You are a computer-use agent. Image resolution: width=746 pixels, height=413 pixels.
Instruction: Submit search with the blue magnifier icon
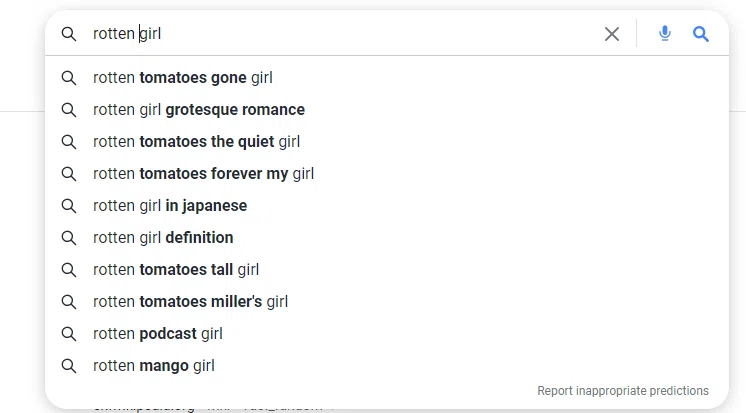700,34
